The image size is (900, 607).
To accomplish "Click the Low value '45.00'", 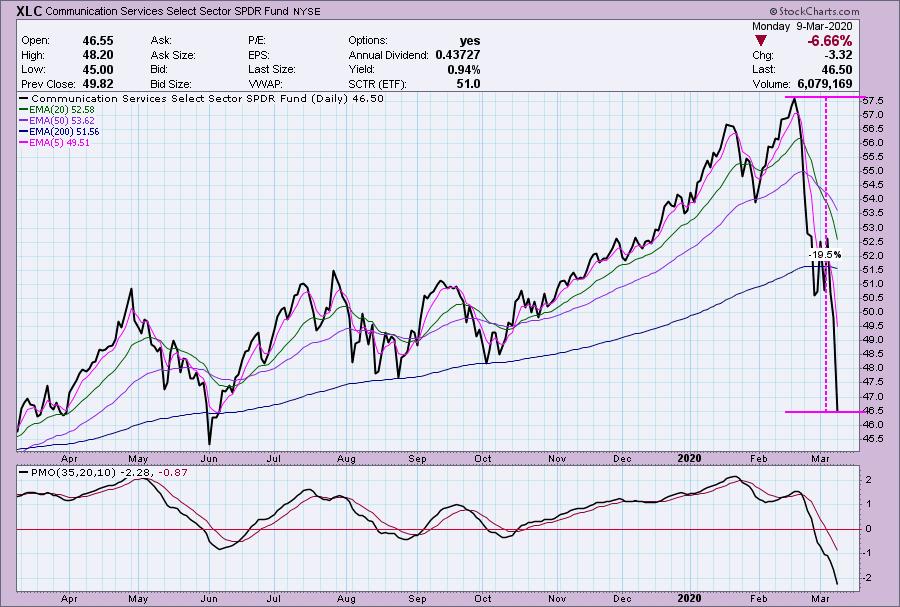I will coord(98,69).
